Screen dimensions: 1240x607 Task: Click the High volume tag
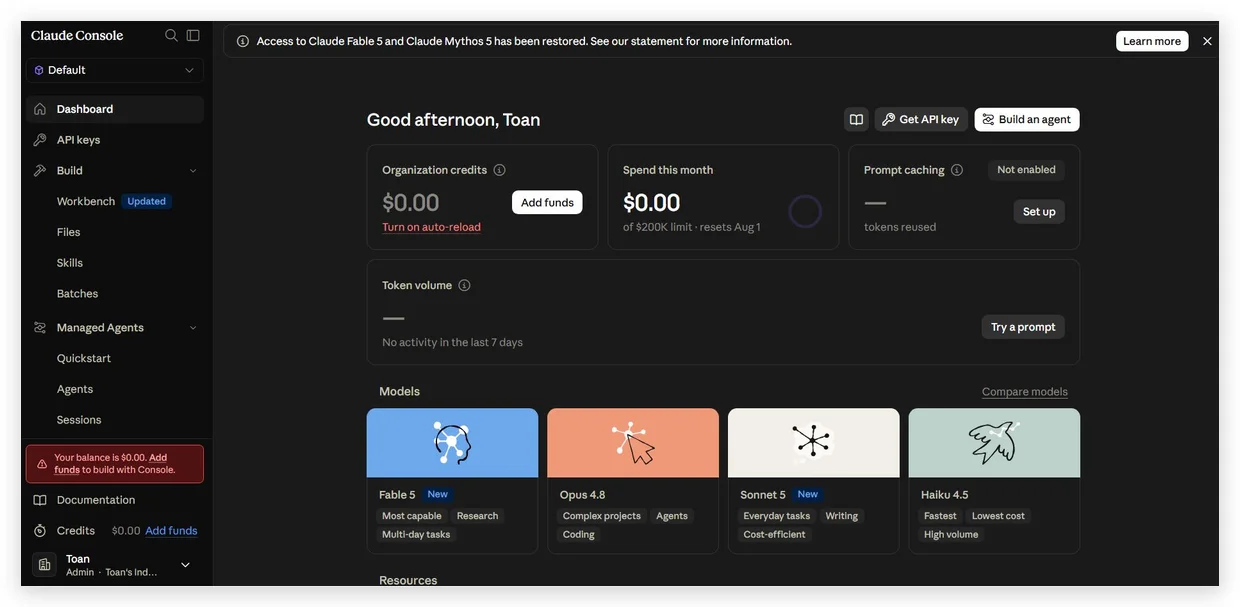pyautogui.click(x=952, y=534)
